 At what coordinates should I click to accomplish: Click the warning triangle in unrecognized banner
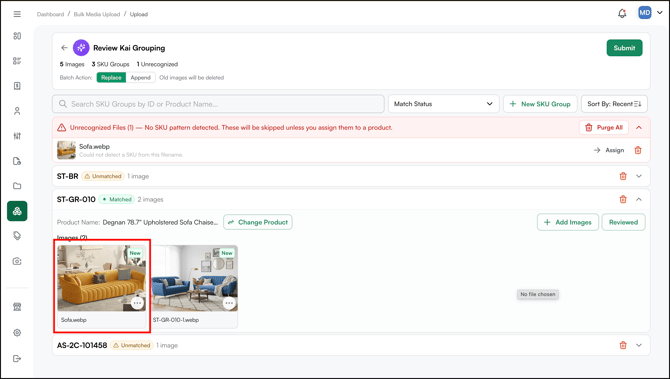62,128
